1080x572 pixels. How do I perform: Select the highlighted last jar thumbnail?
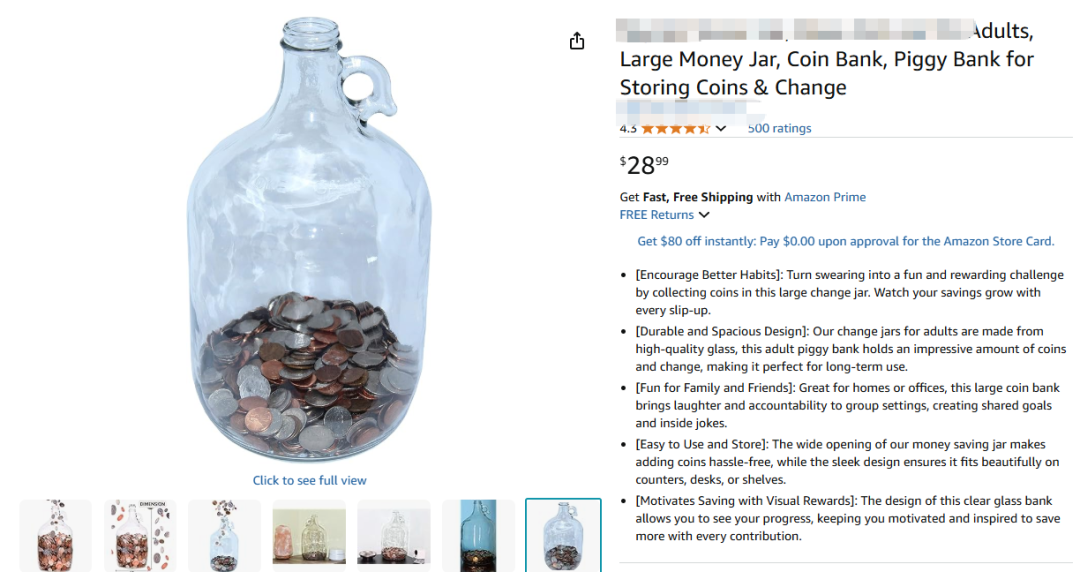click(563, 535)
